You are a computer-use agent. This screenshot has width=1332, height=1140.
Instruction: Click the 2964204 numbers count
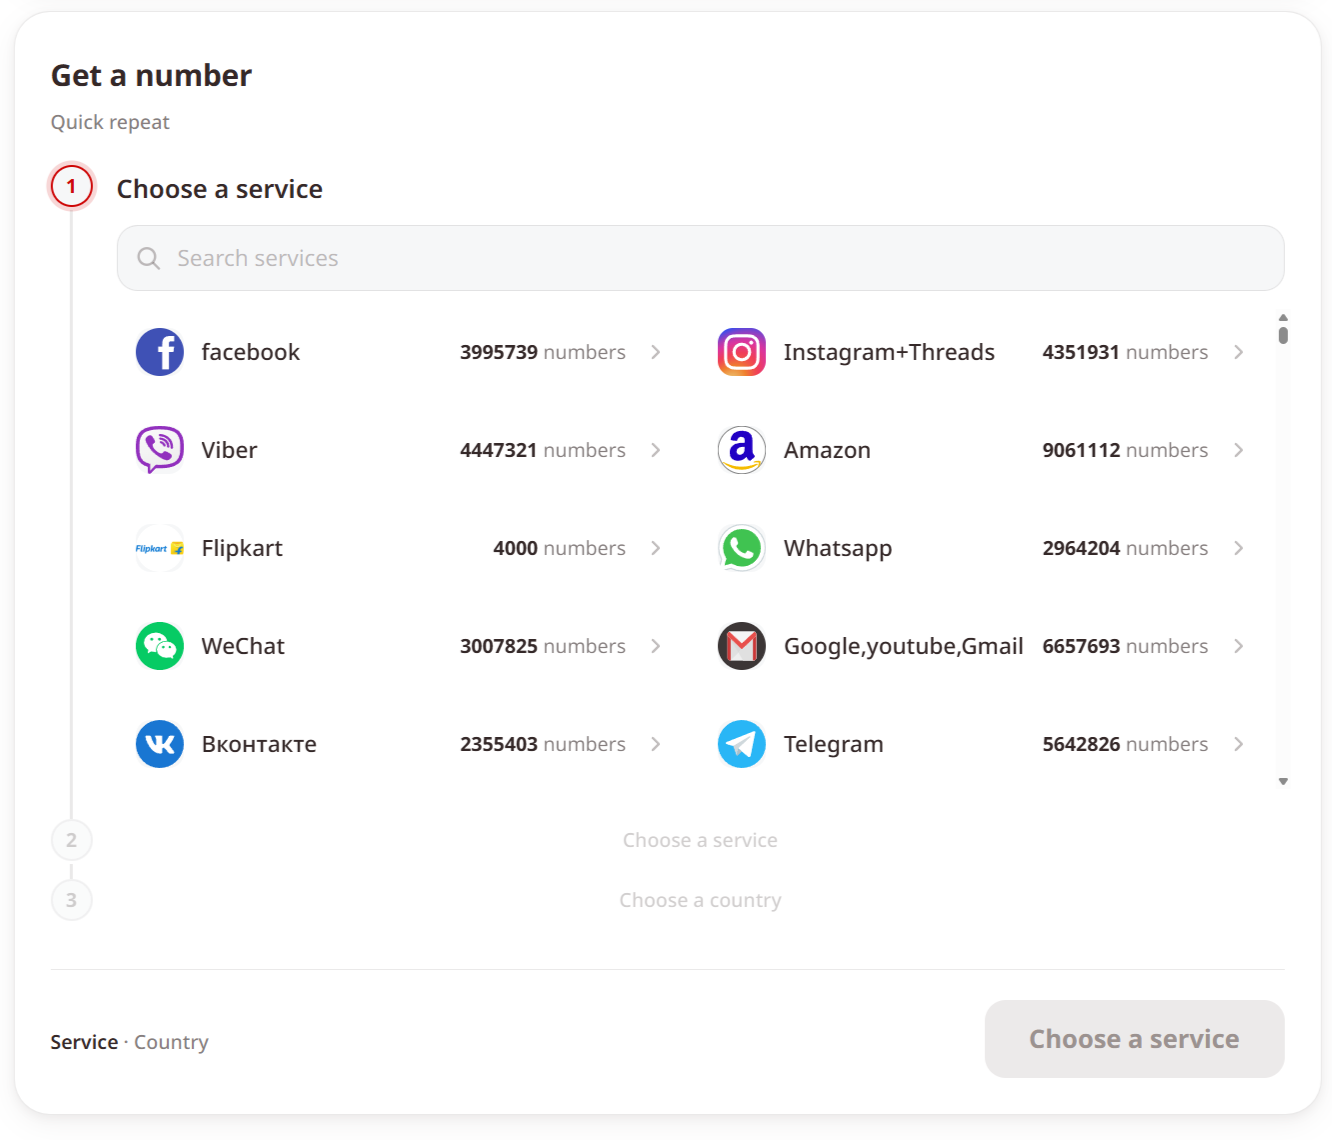pyautogui.click(x=1125, y=548)
